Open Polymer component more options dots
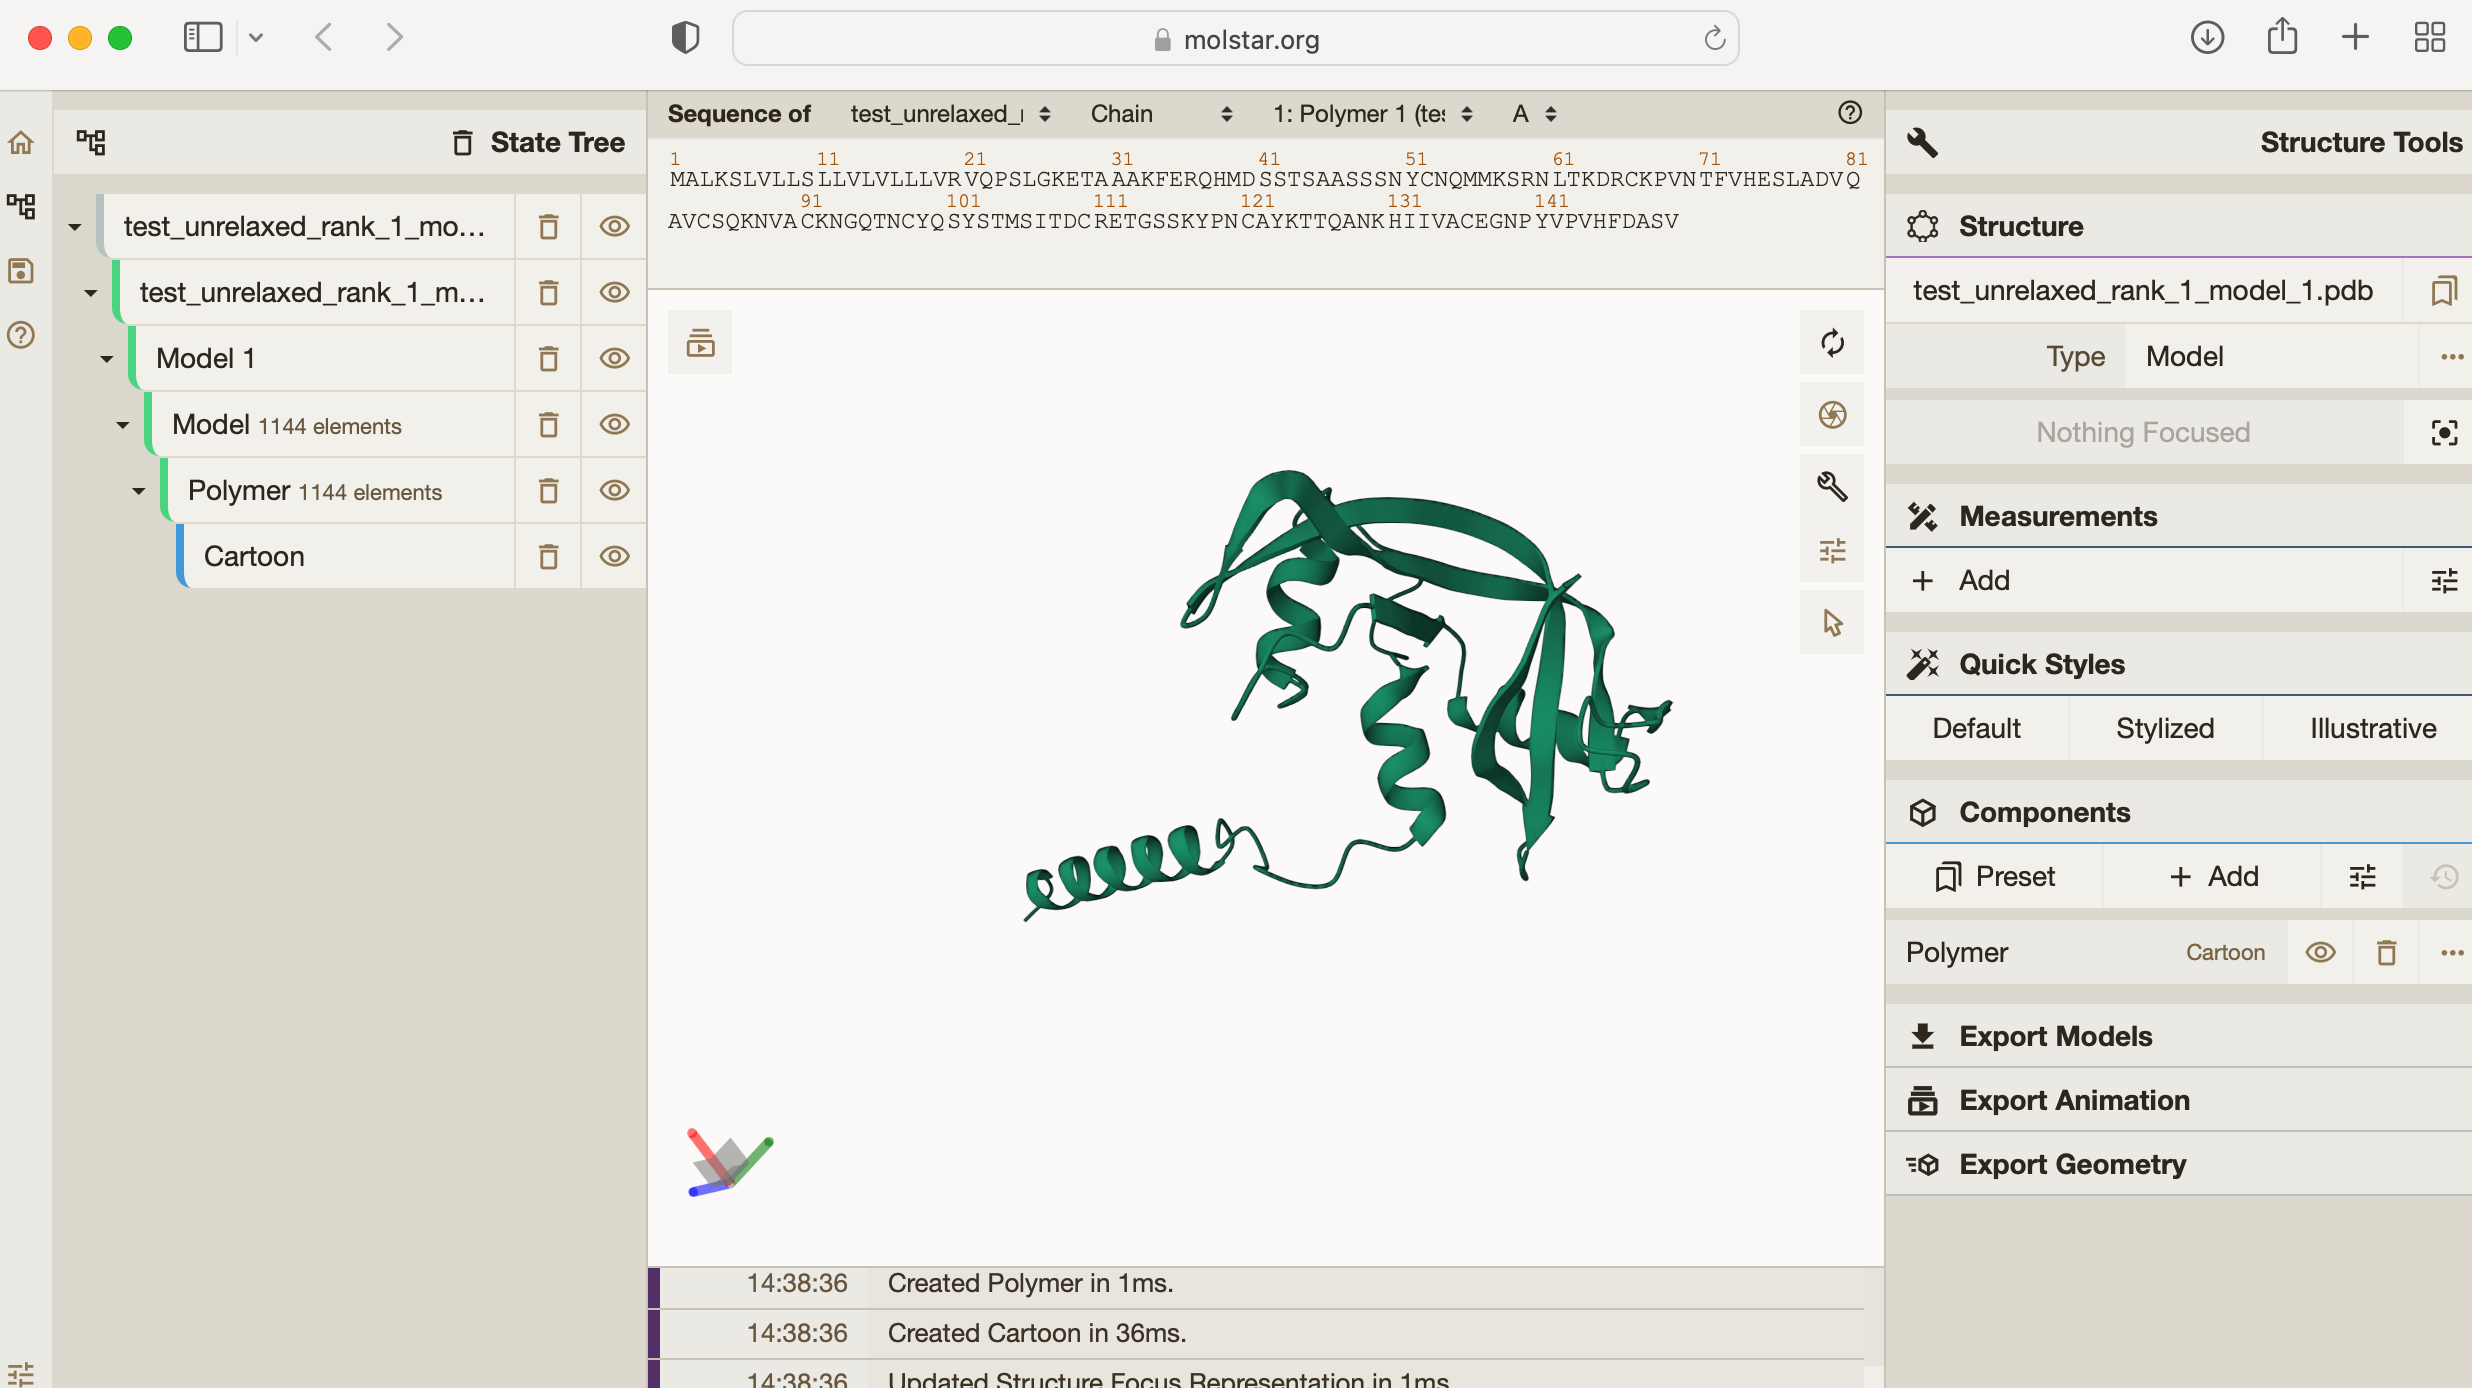Image resolution: width=2472 pixels, height=1388 pixels. (x=2452, y=953)
